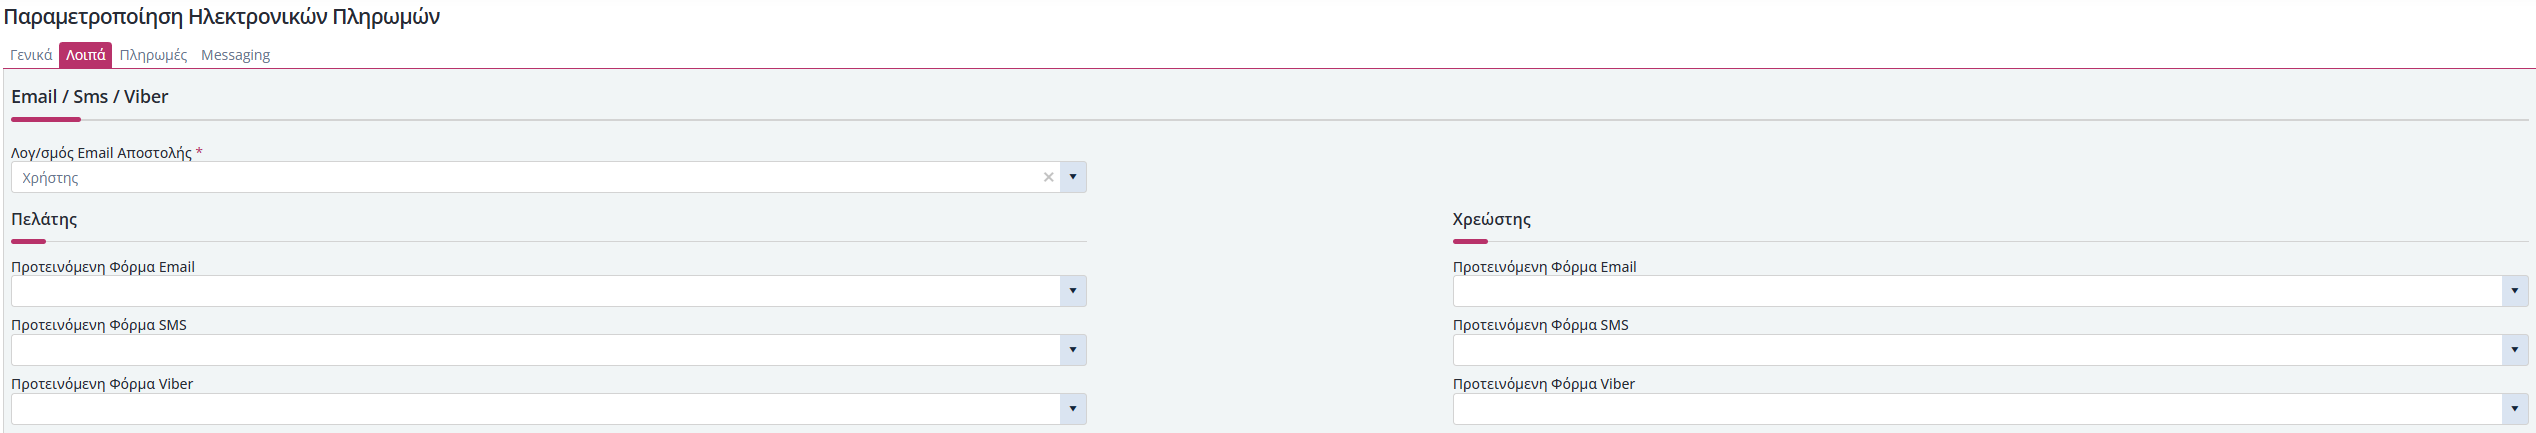The image size is (2536, 433).
Task: Expand the Πελάτης Προτεινόμενη Φόρμα Viber arrow
Action: pyautogui.click(x=1073, y=409)
